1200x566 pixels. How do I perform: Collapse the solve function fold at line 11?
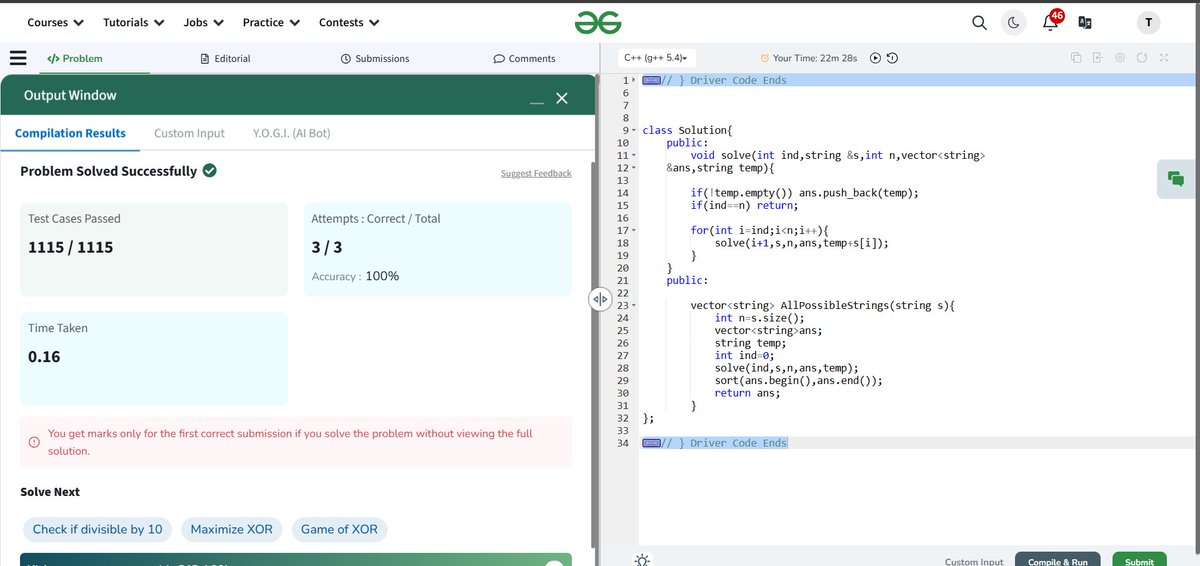pos(633,155)
